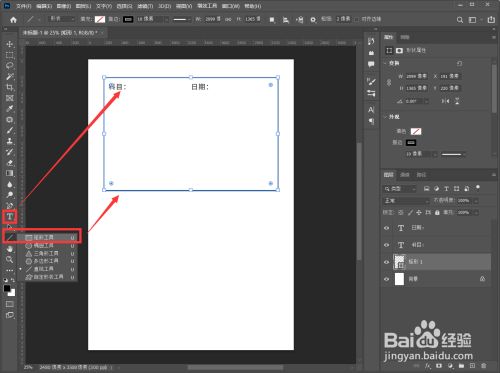Image resolution: width=500 pixels, height=373 pixels.
Task: Open the layer filter type dropdown
Action: [400, 189]
